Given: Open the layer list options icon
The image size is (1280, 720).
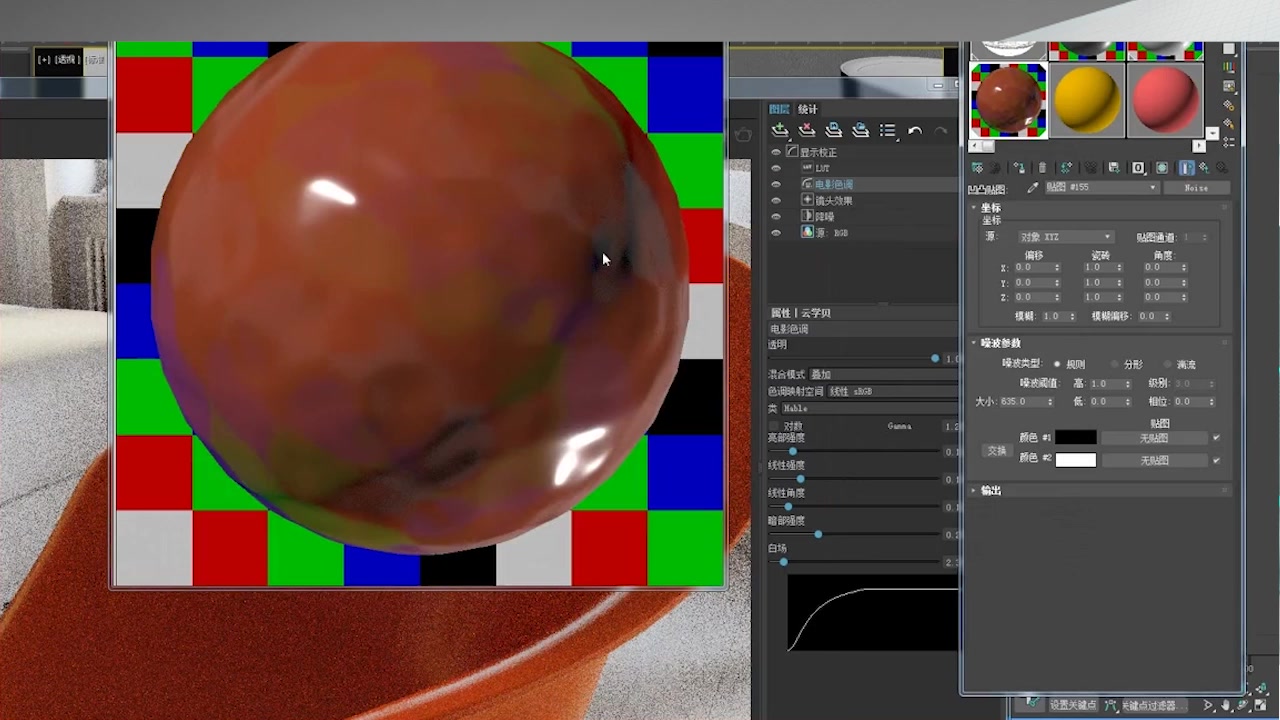Looking at the screenshot, I should click(888, 130).
